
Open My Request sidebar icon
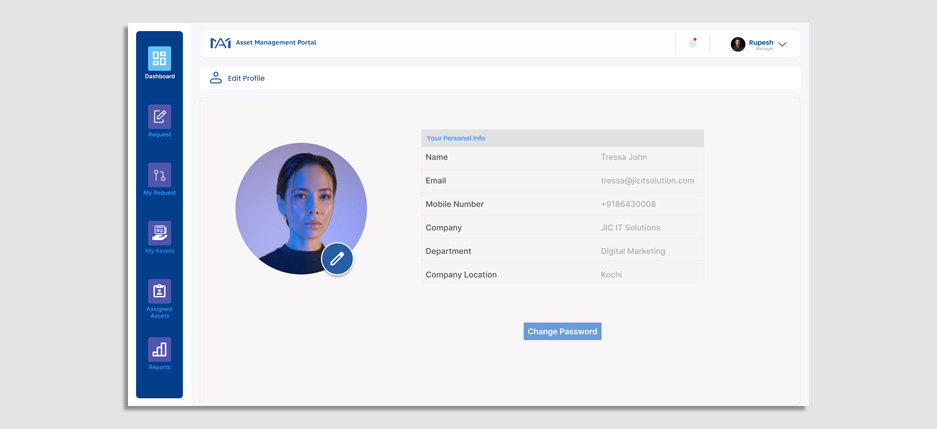[x=159, y=175]
